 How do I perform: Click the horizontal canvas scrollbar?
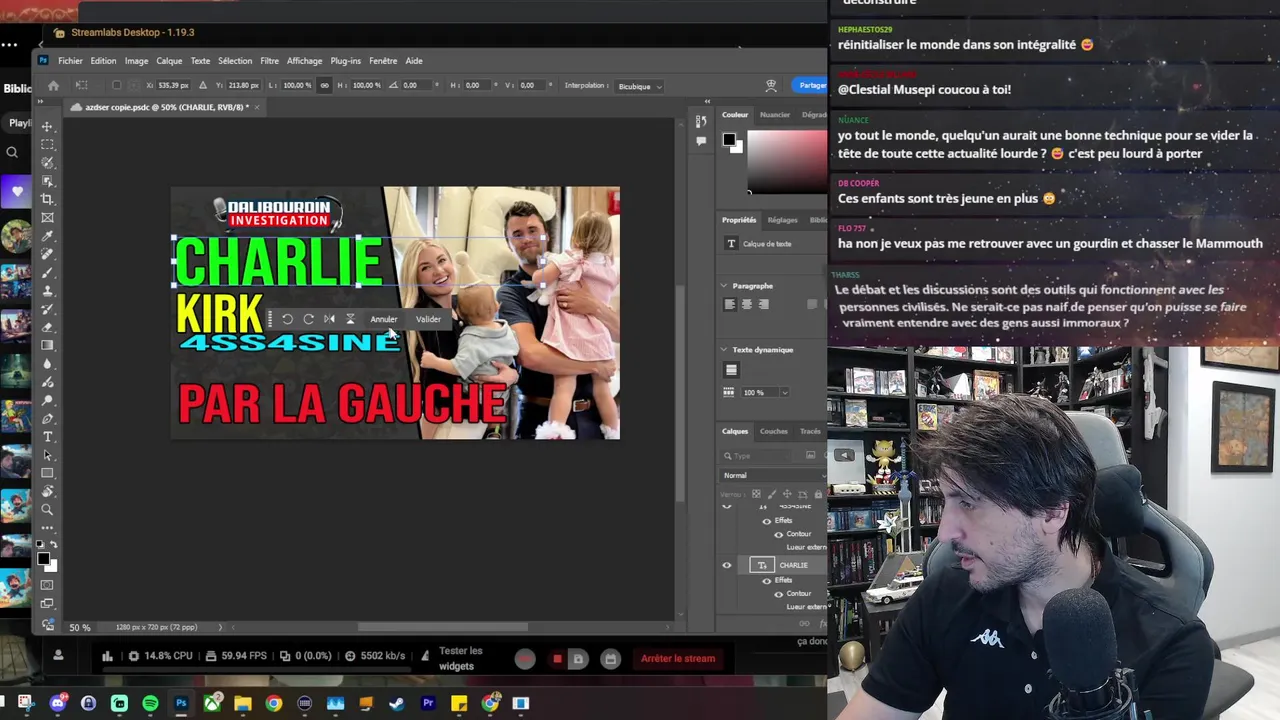pos(443,627)
